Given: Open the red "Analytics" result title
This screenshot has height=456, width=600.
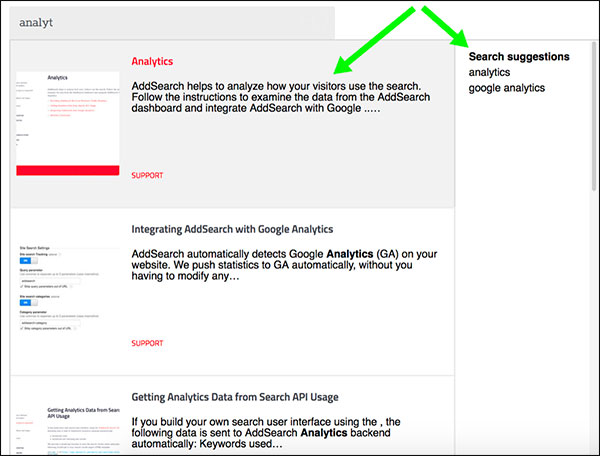Looking at the screenshot, I should [152, 61].
